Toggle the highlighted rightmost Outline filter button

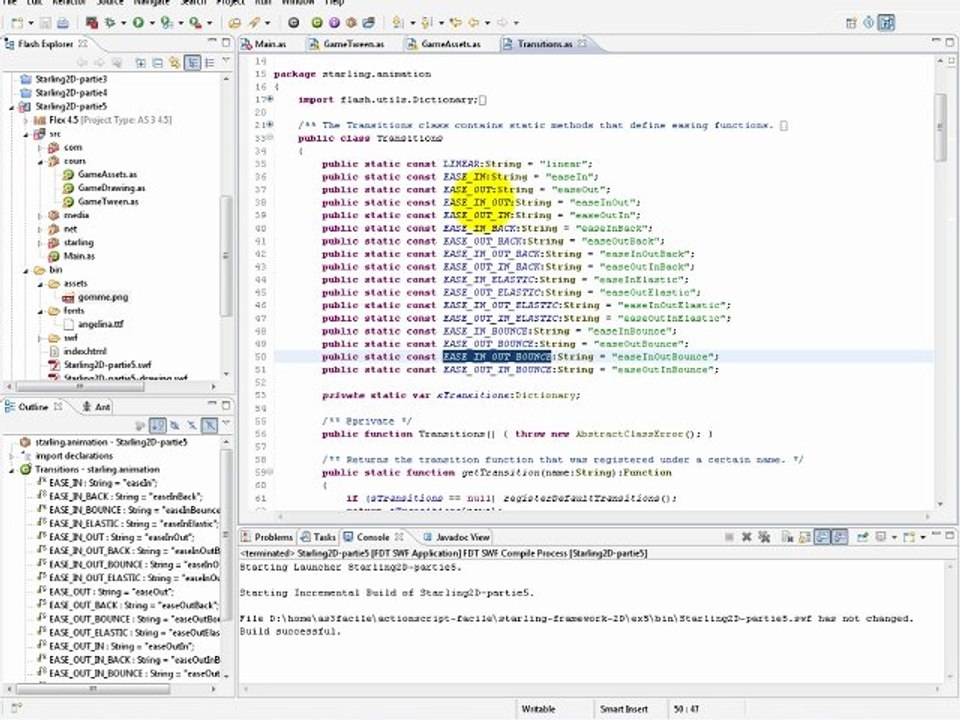[209, 425]
